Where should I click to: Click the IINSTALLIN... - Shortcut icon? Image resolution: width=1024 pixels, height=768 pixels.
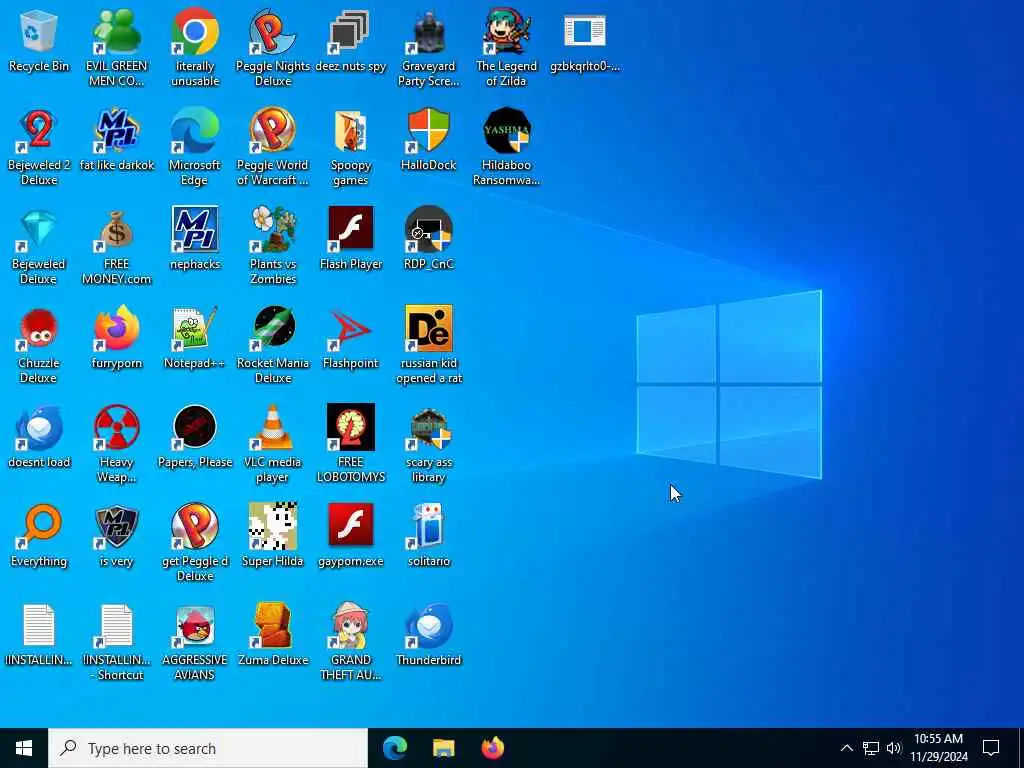point(116,626)
